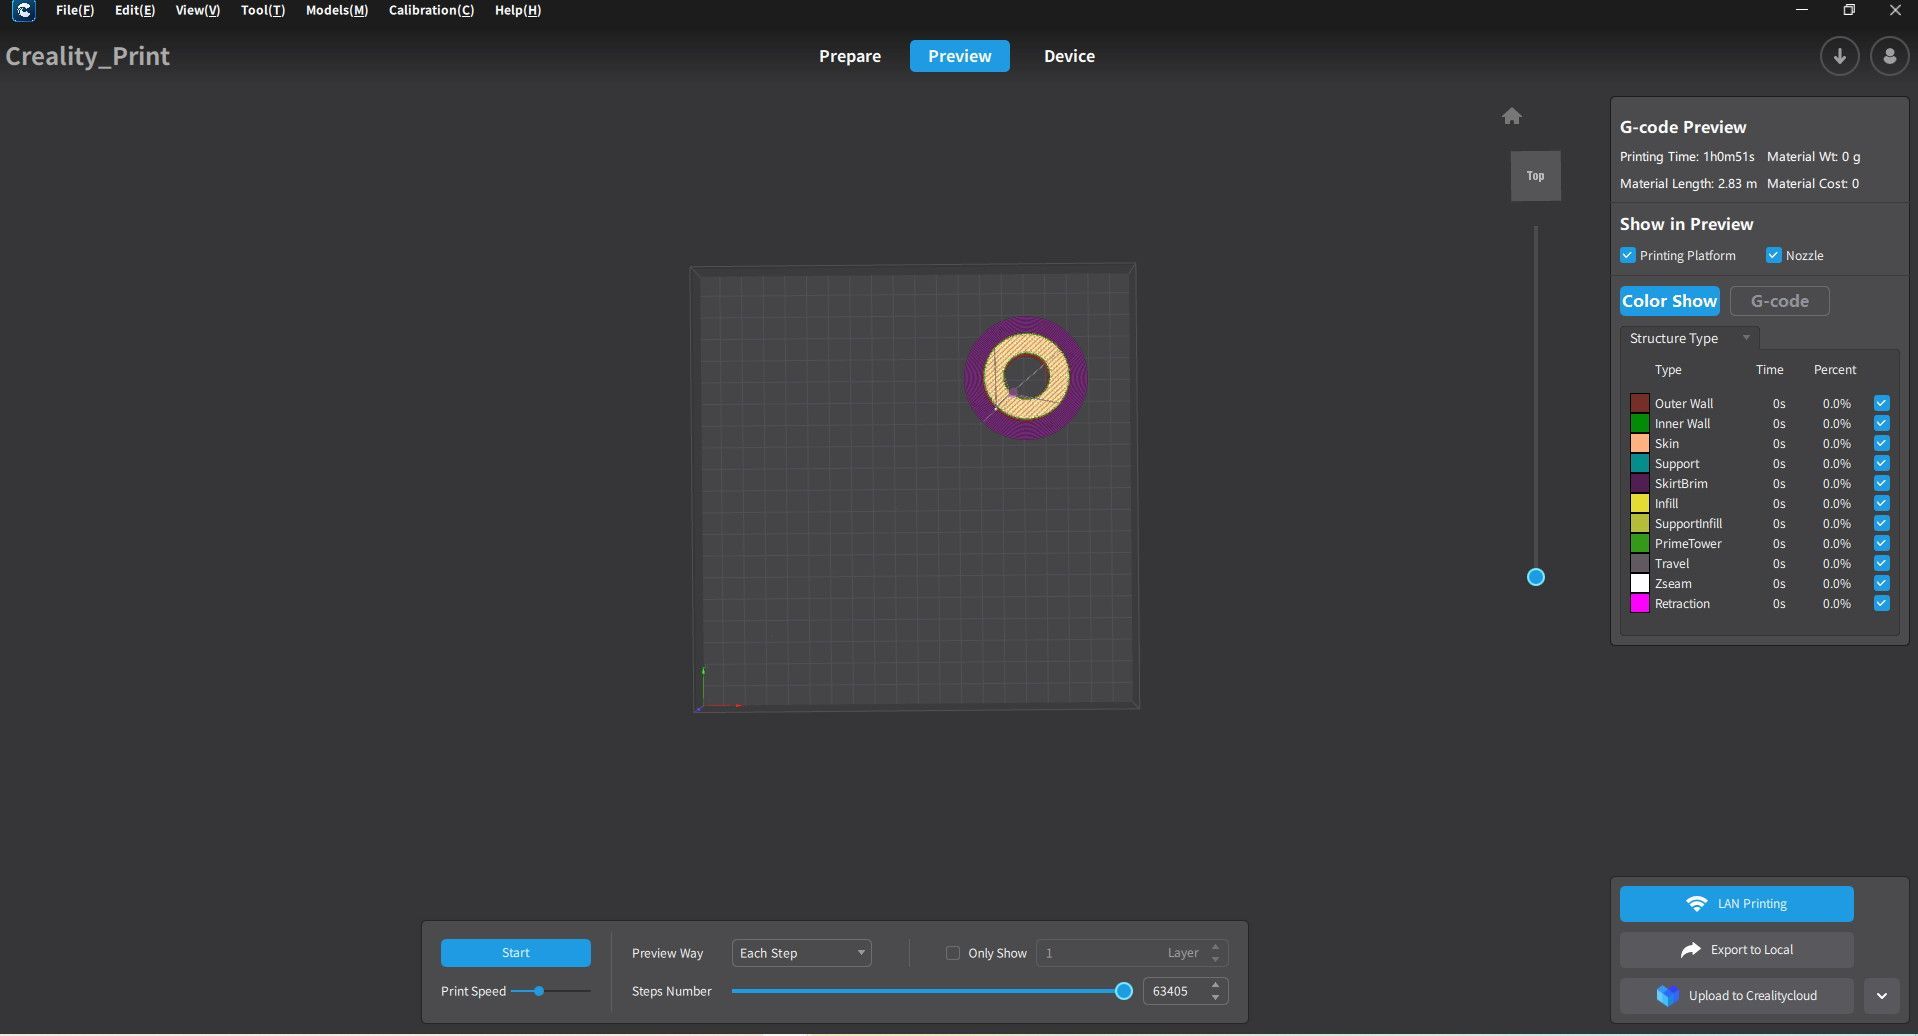Click the Creality Print logo icon
Viewport: 1918px width, 1036px height.
[23, 11]
